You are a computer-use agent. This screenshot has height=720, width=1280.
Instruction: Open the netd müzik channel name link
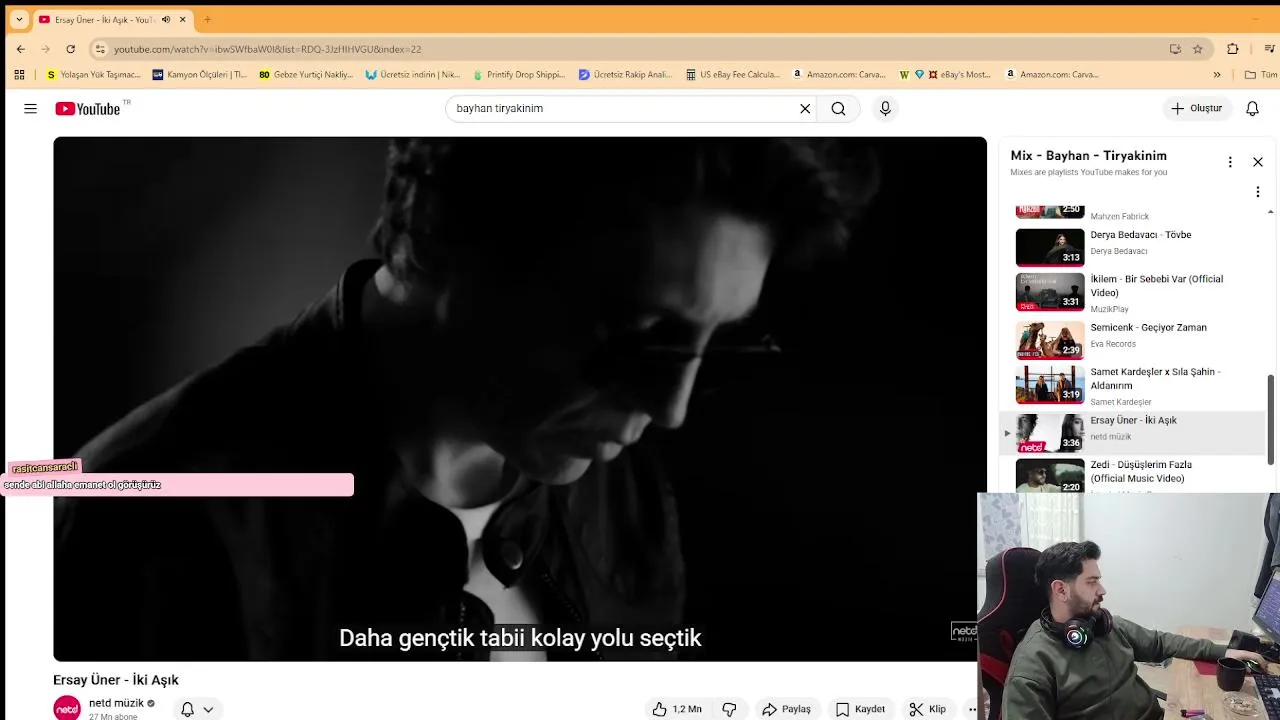click(x=116, y=703)
